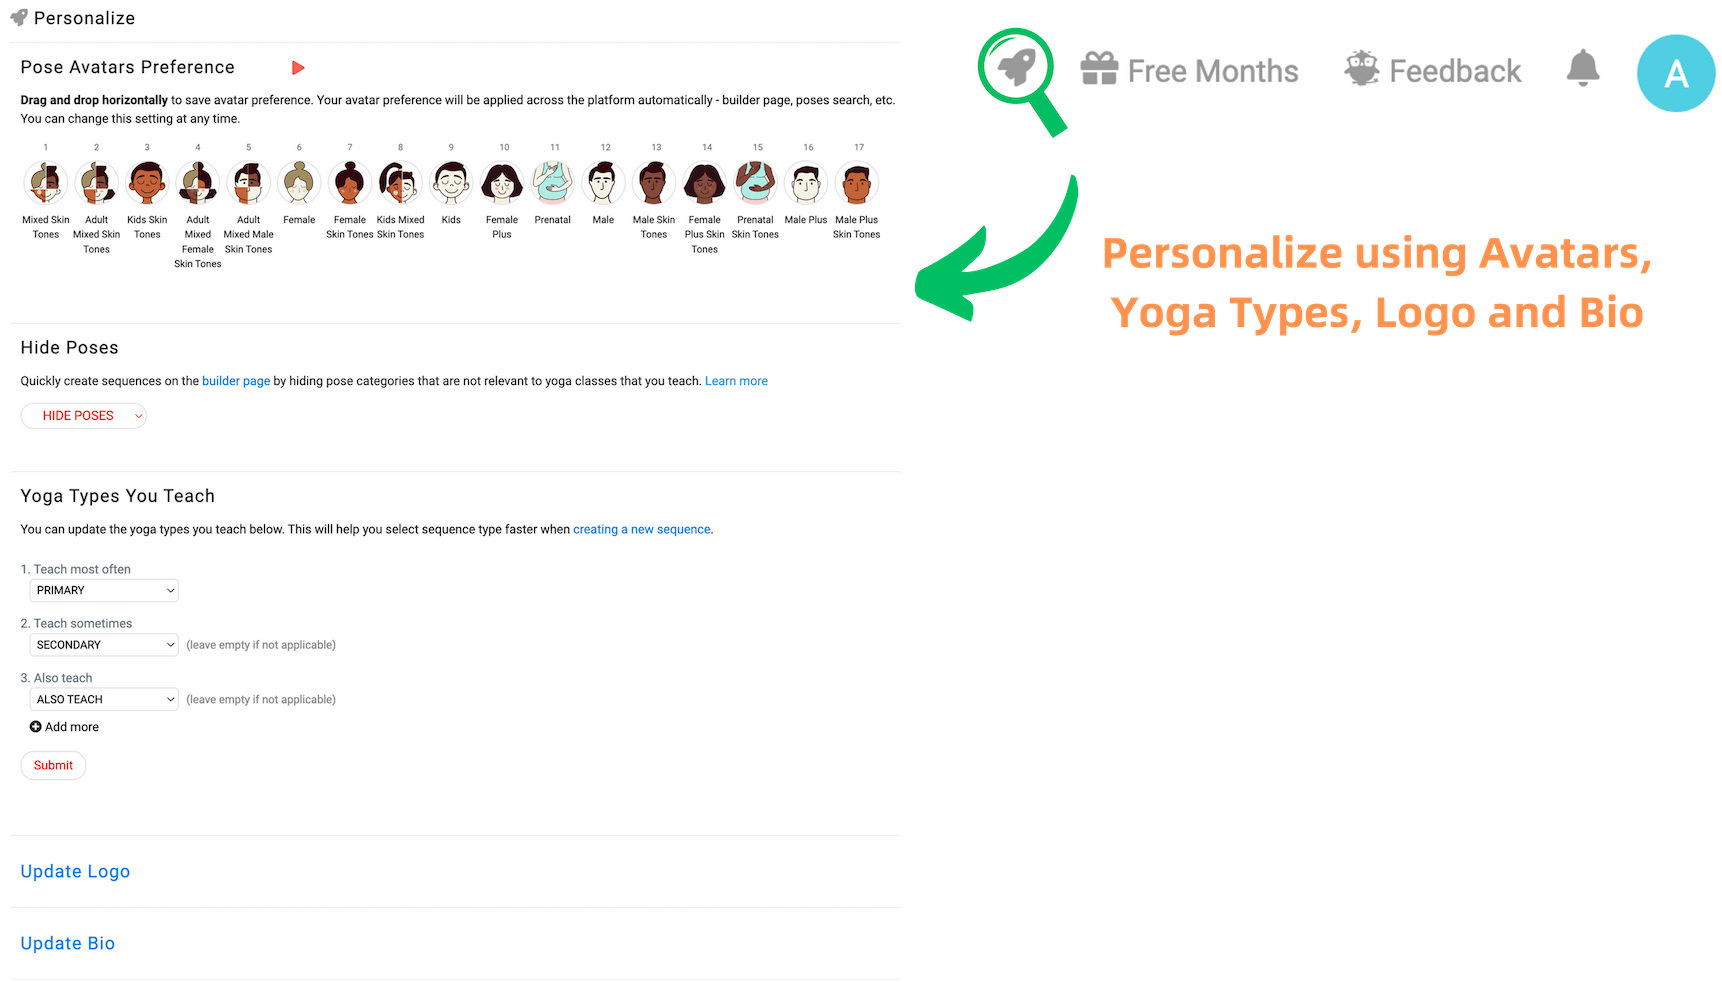Open the user profile avatar A

tap(1676, 73)
